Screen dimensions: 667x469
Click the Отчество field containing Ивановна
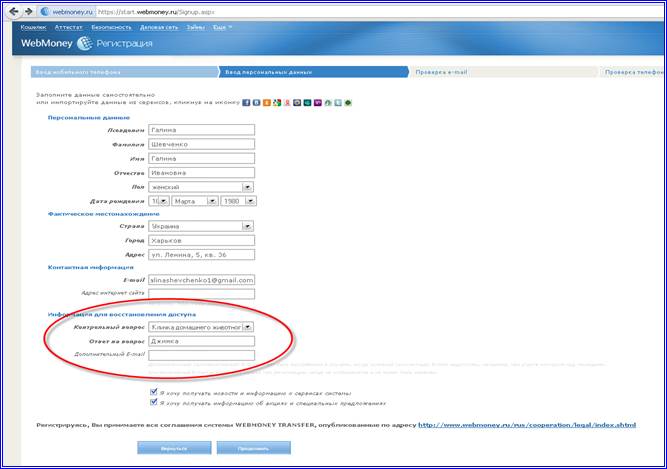tap(202, 173)
